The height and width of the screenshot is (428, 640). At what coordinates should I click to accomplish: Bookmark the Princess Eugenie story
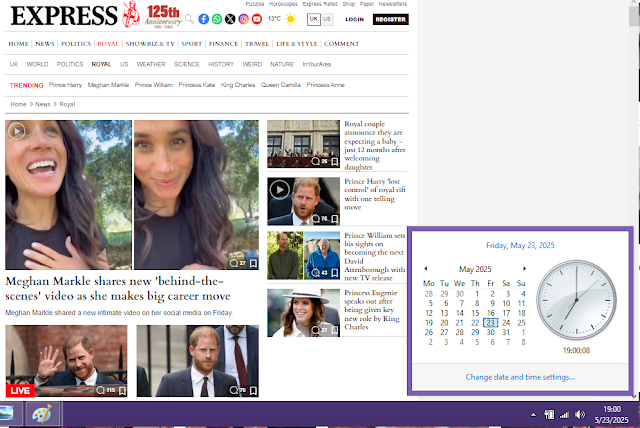(x=335, y=330)
